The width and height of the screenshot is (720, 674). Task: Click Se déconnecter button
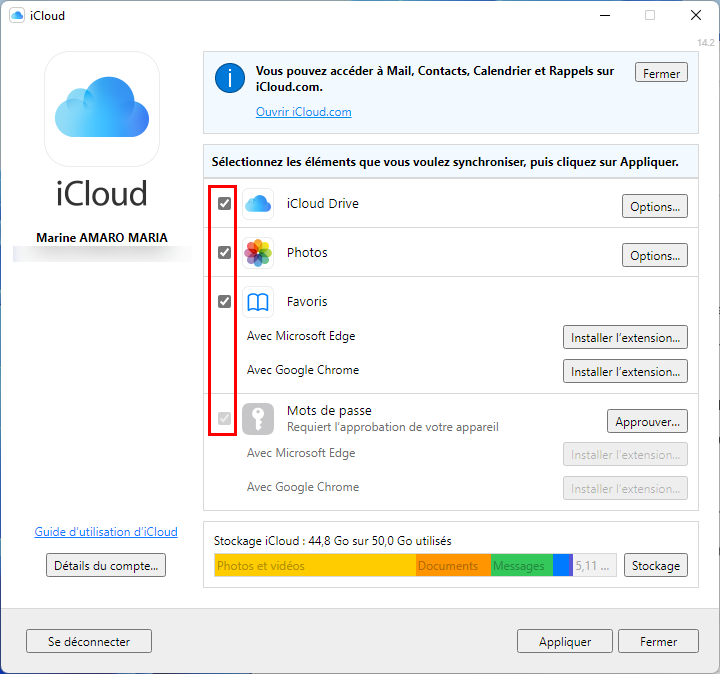tap(89, 641)
